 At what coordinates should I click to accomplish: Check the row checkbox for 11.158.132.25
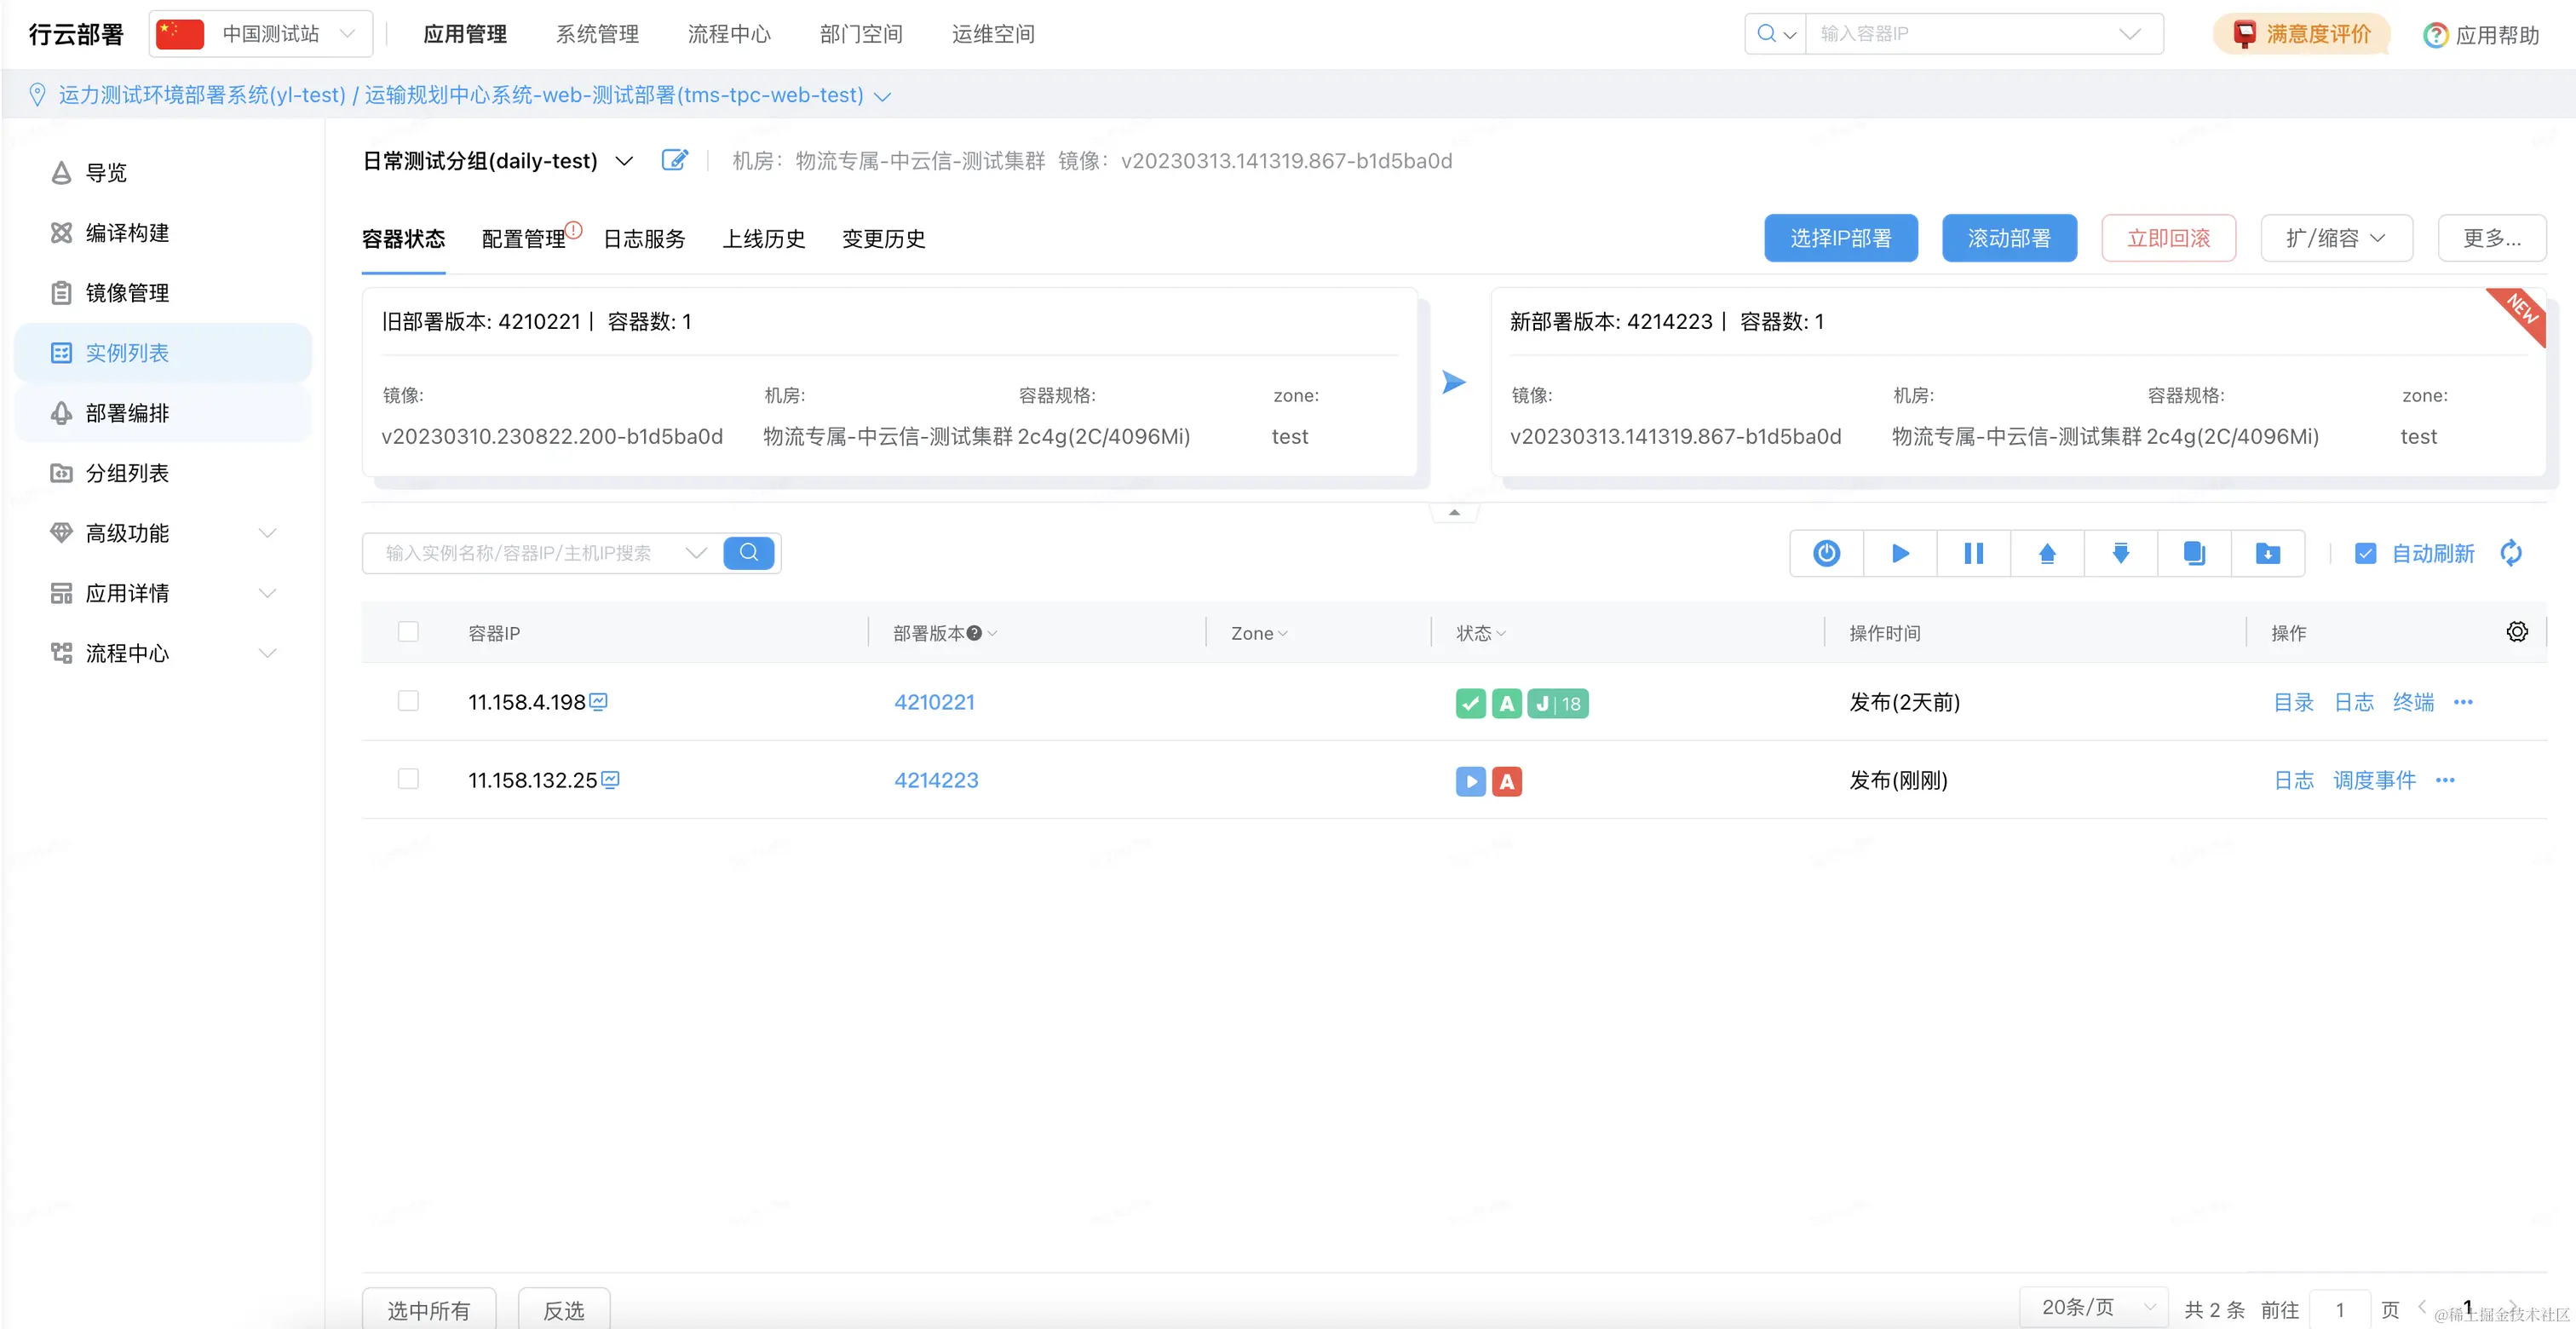pyautogui.click(x=408, y=779)
